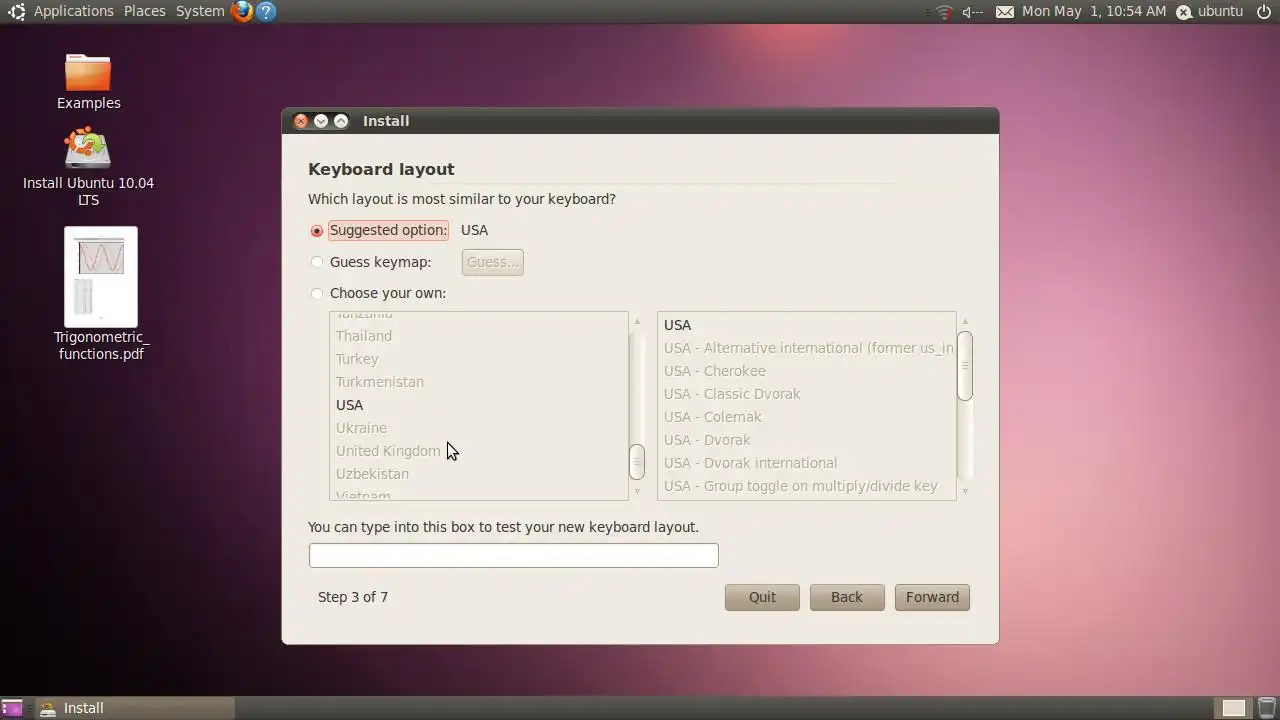Open the mail envelope indicator
Image resolution: width=1280 pixels, height=720 pixels.
tap(1005, 12)
